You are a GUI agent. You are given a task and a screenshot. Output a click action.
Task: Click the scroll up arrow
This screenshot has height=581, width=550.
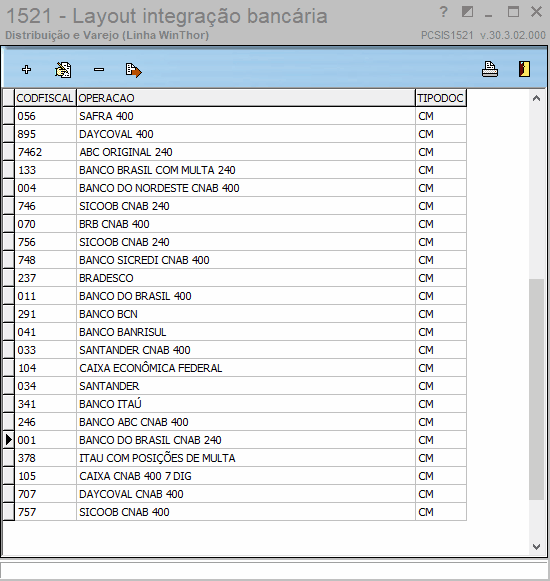(536, 99)
